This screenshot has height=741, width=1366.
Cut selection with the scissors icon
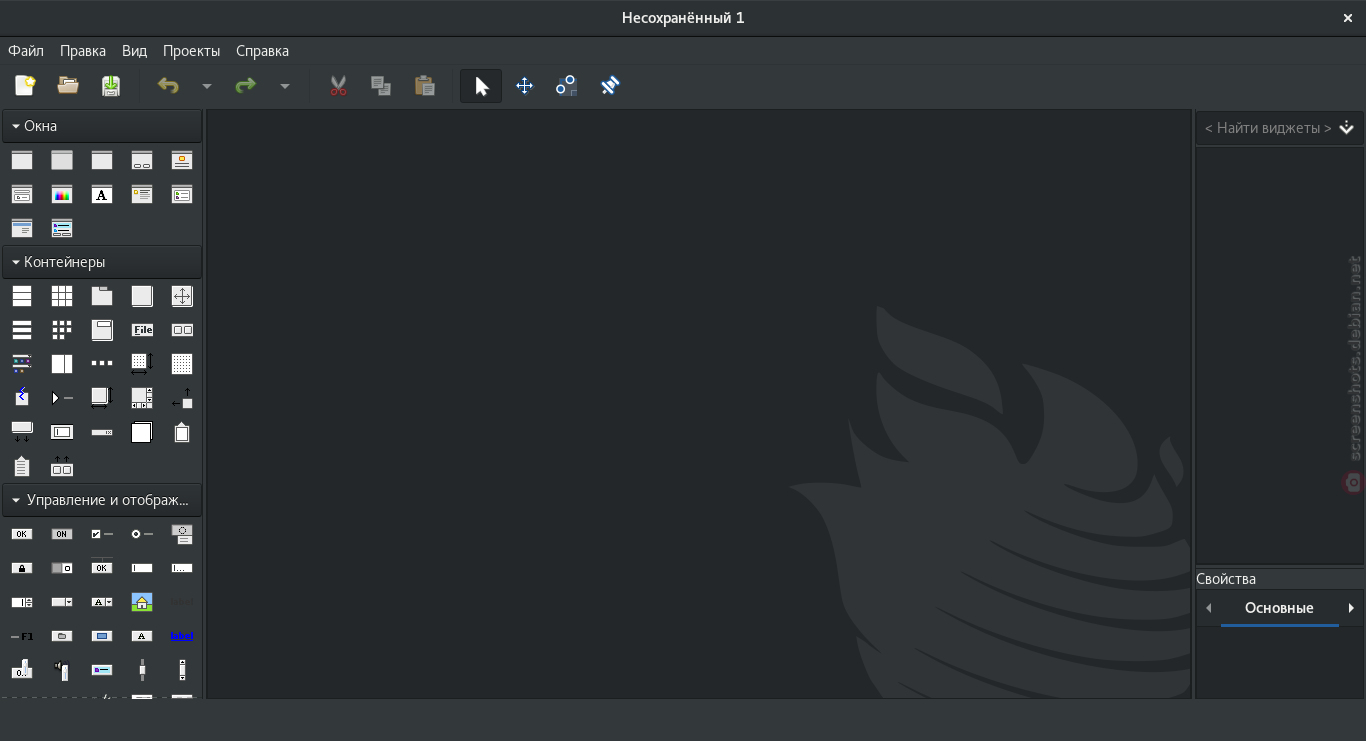[x=338, y=86]
